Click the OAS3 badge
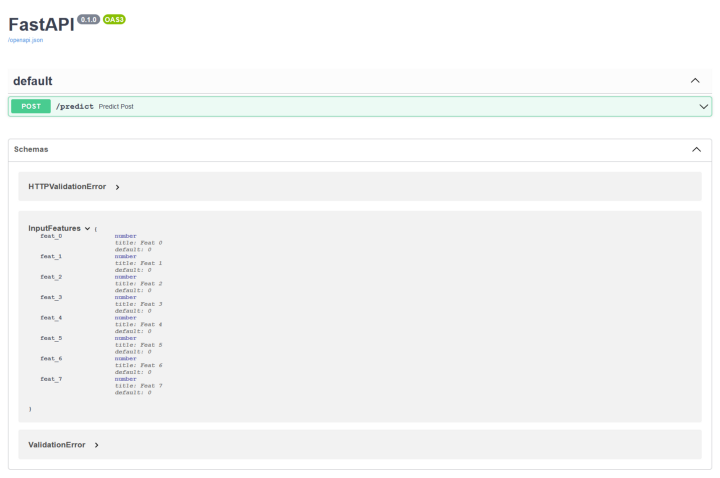The image size is (720, 478). pos(114,19)
